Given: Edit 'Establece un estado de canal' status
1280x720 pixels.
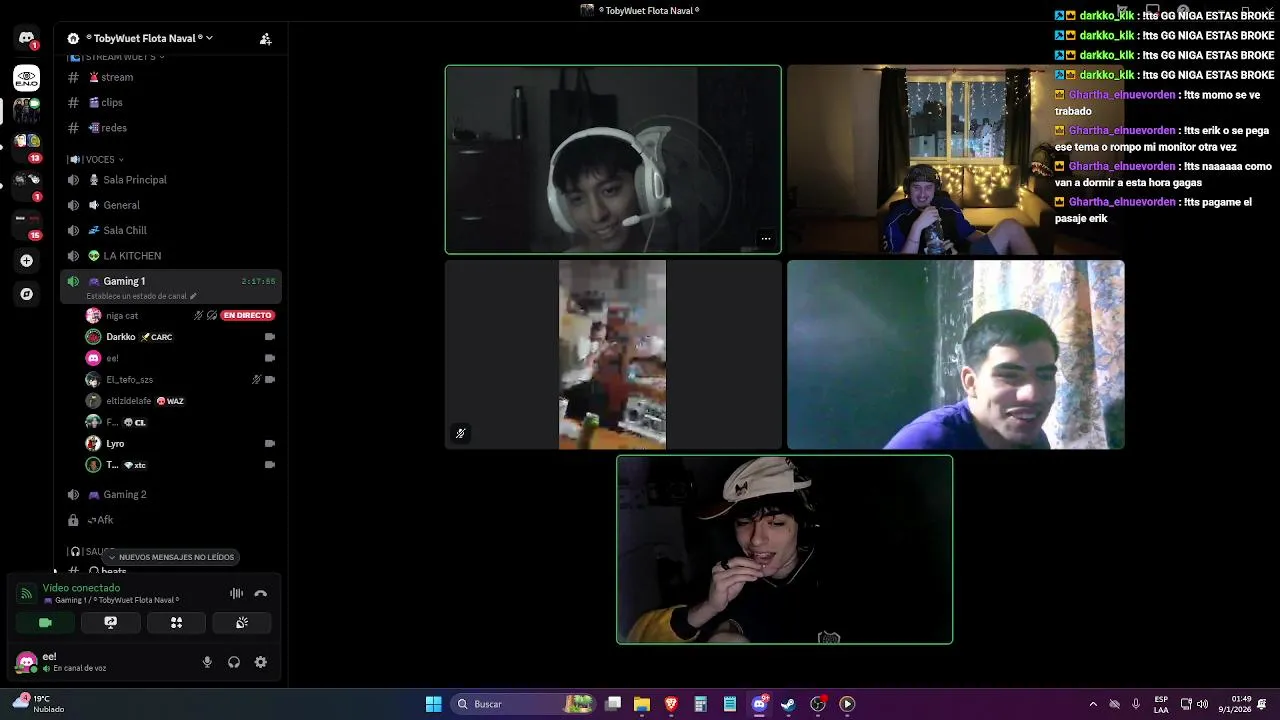Looking at the screenshot, I should [x=141, y=296].
